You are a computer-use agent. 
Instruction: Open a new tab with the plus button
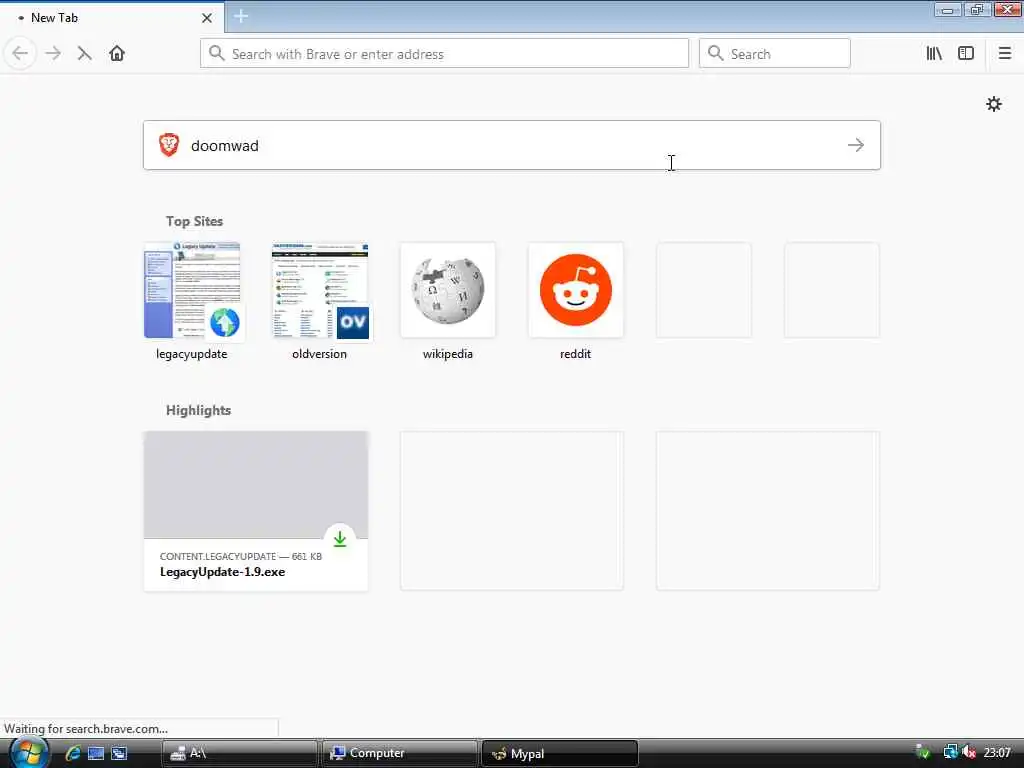(241, 16)
